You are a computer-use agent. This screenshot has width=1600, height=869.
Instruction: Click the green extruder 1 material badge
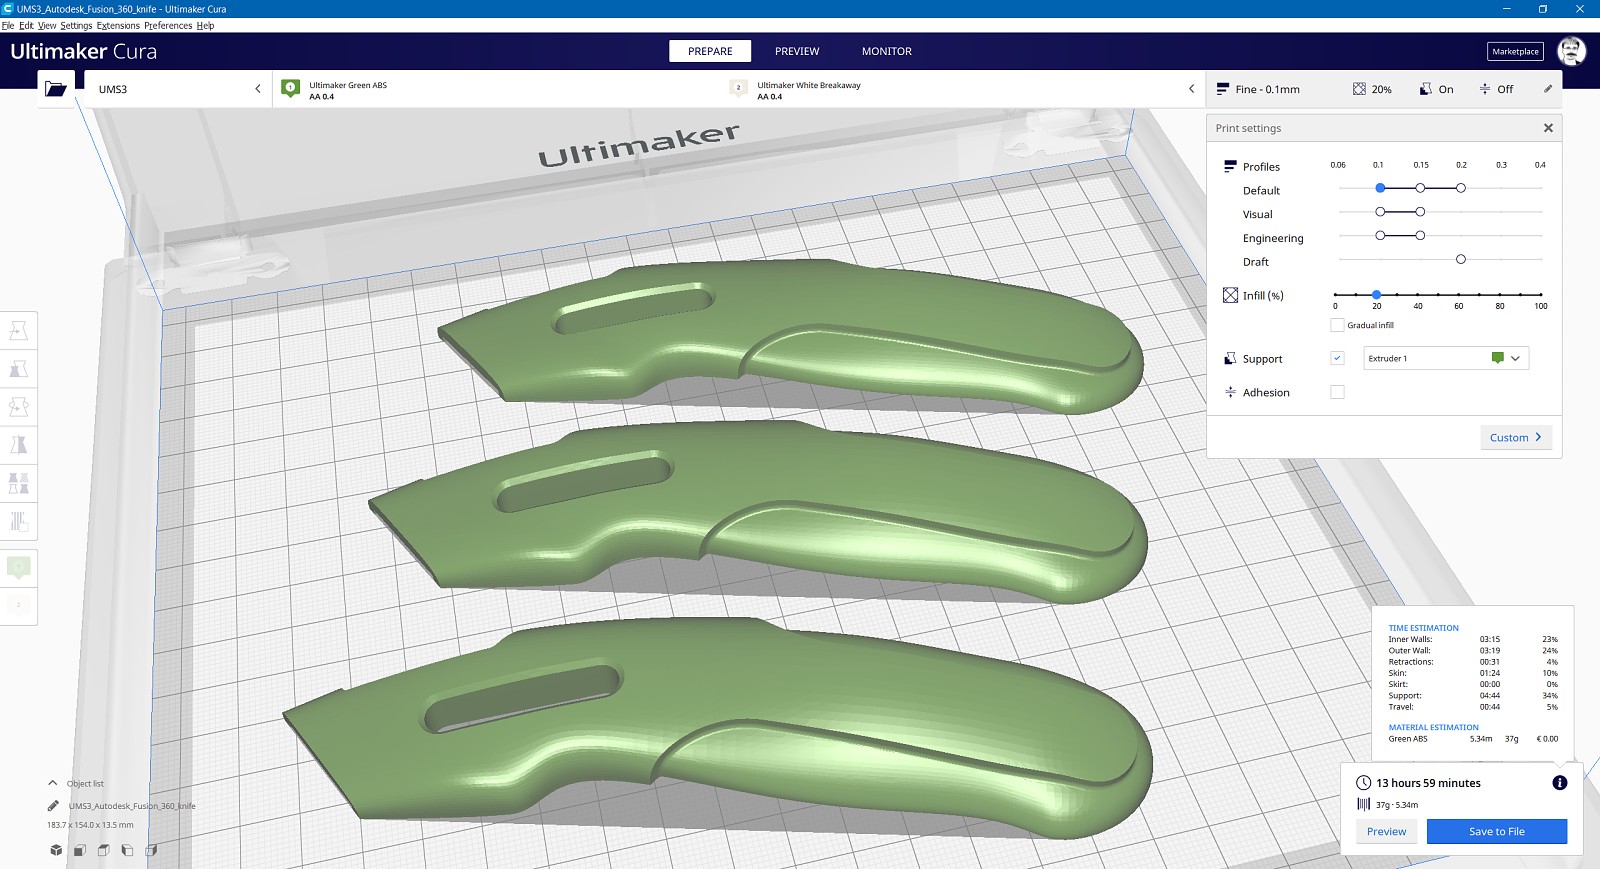[x=291, y=88]
